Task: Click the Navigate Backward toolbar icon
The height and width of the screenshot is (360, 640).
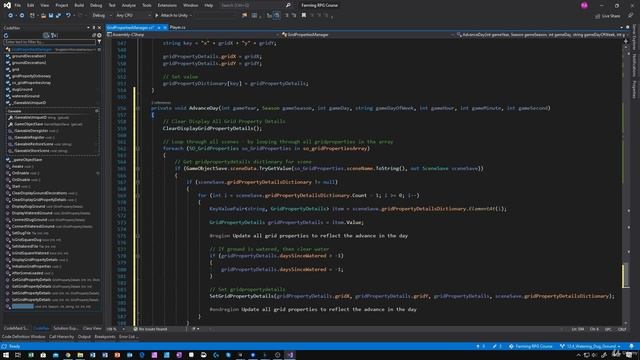Action: pyautogui.click(x=11, y=16)
